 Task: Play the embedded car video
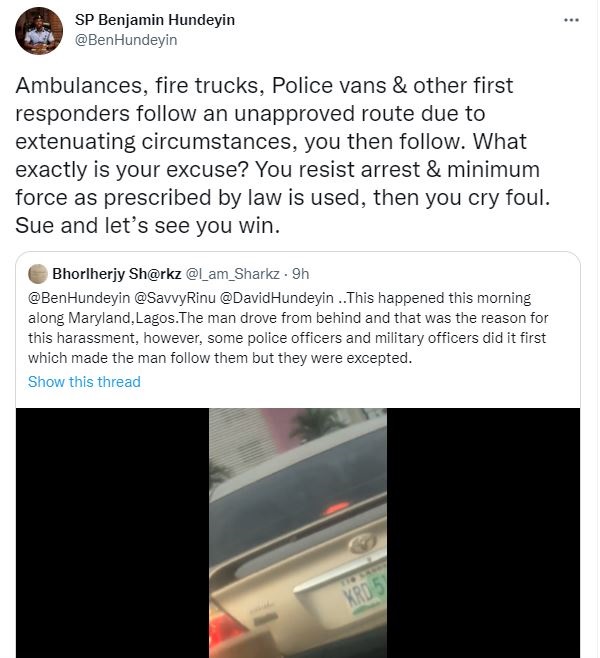(x=298, y=533)
